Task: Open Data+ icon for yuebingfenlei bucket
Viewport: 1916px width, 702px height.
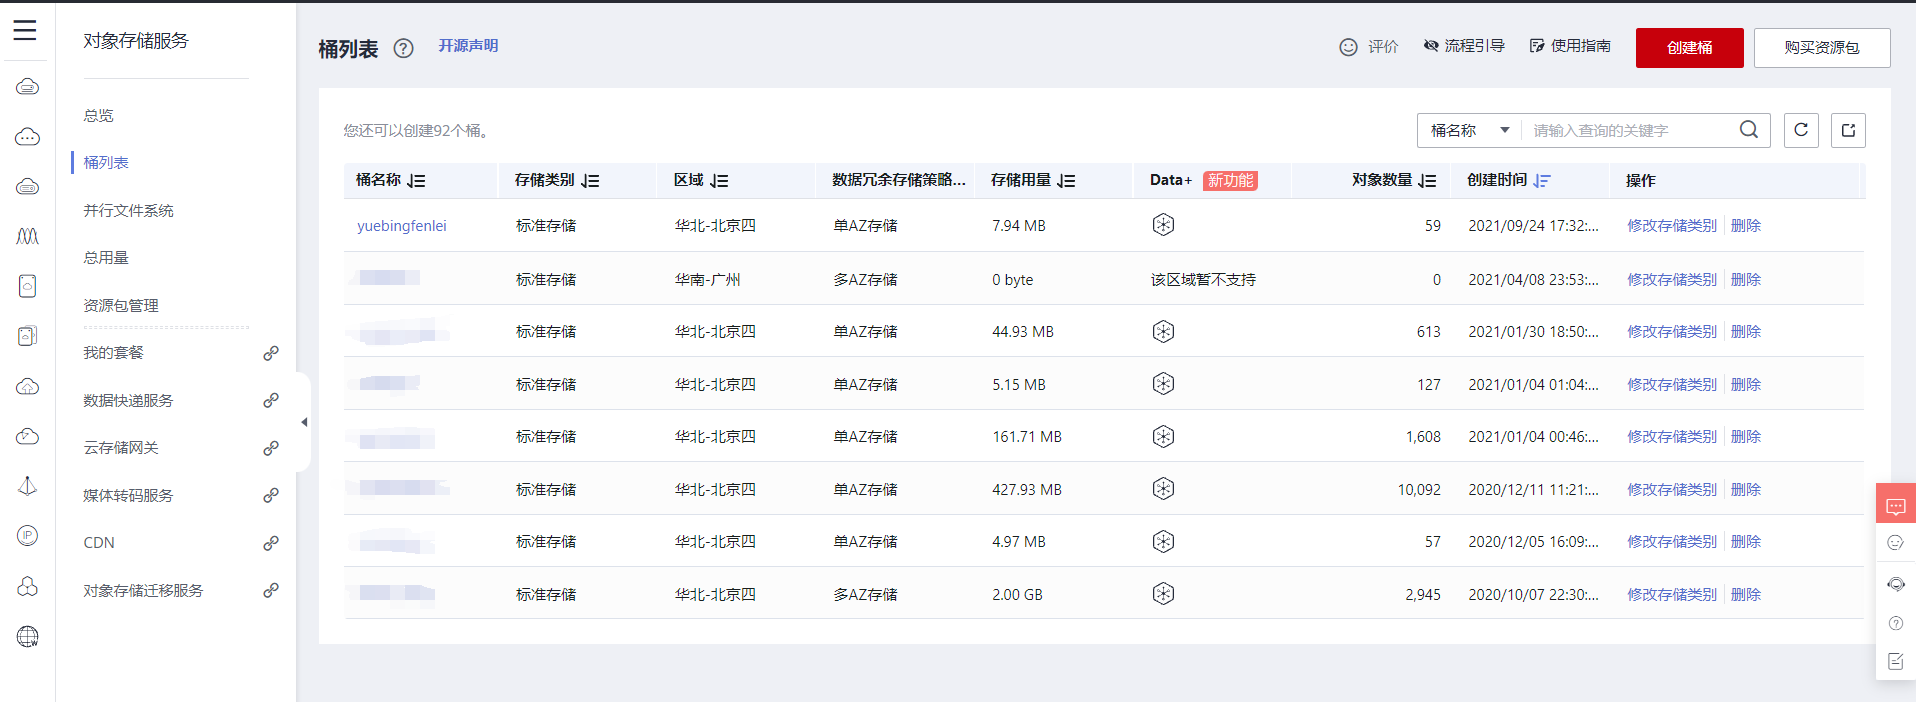Action: [x=1163, y=225]
